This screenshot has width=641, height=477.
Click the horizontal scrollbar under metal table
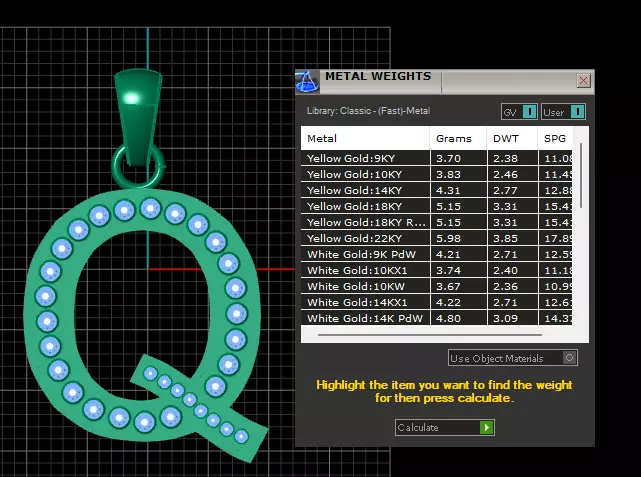[x=430, y=335]
